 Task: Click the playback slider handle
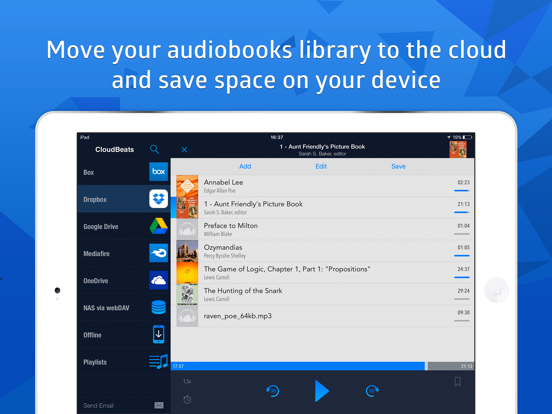[x=426, y=366]
